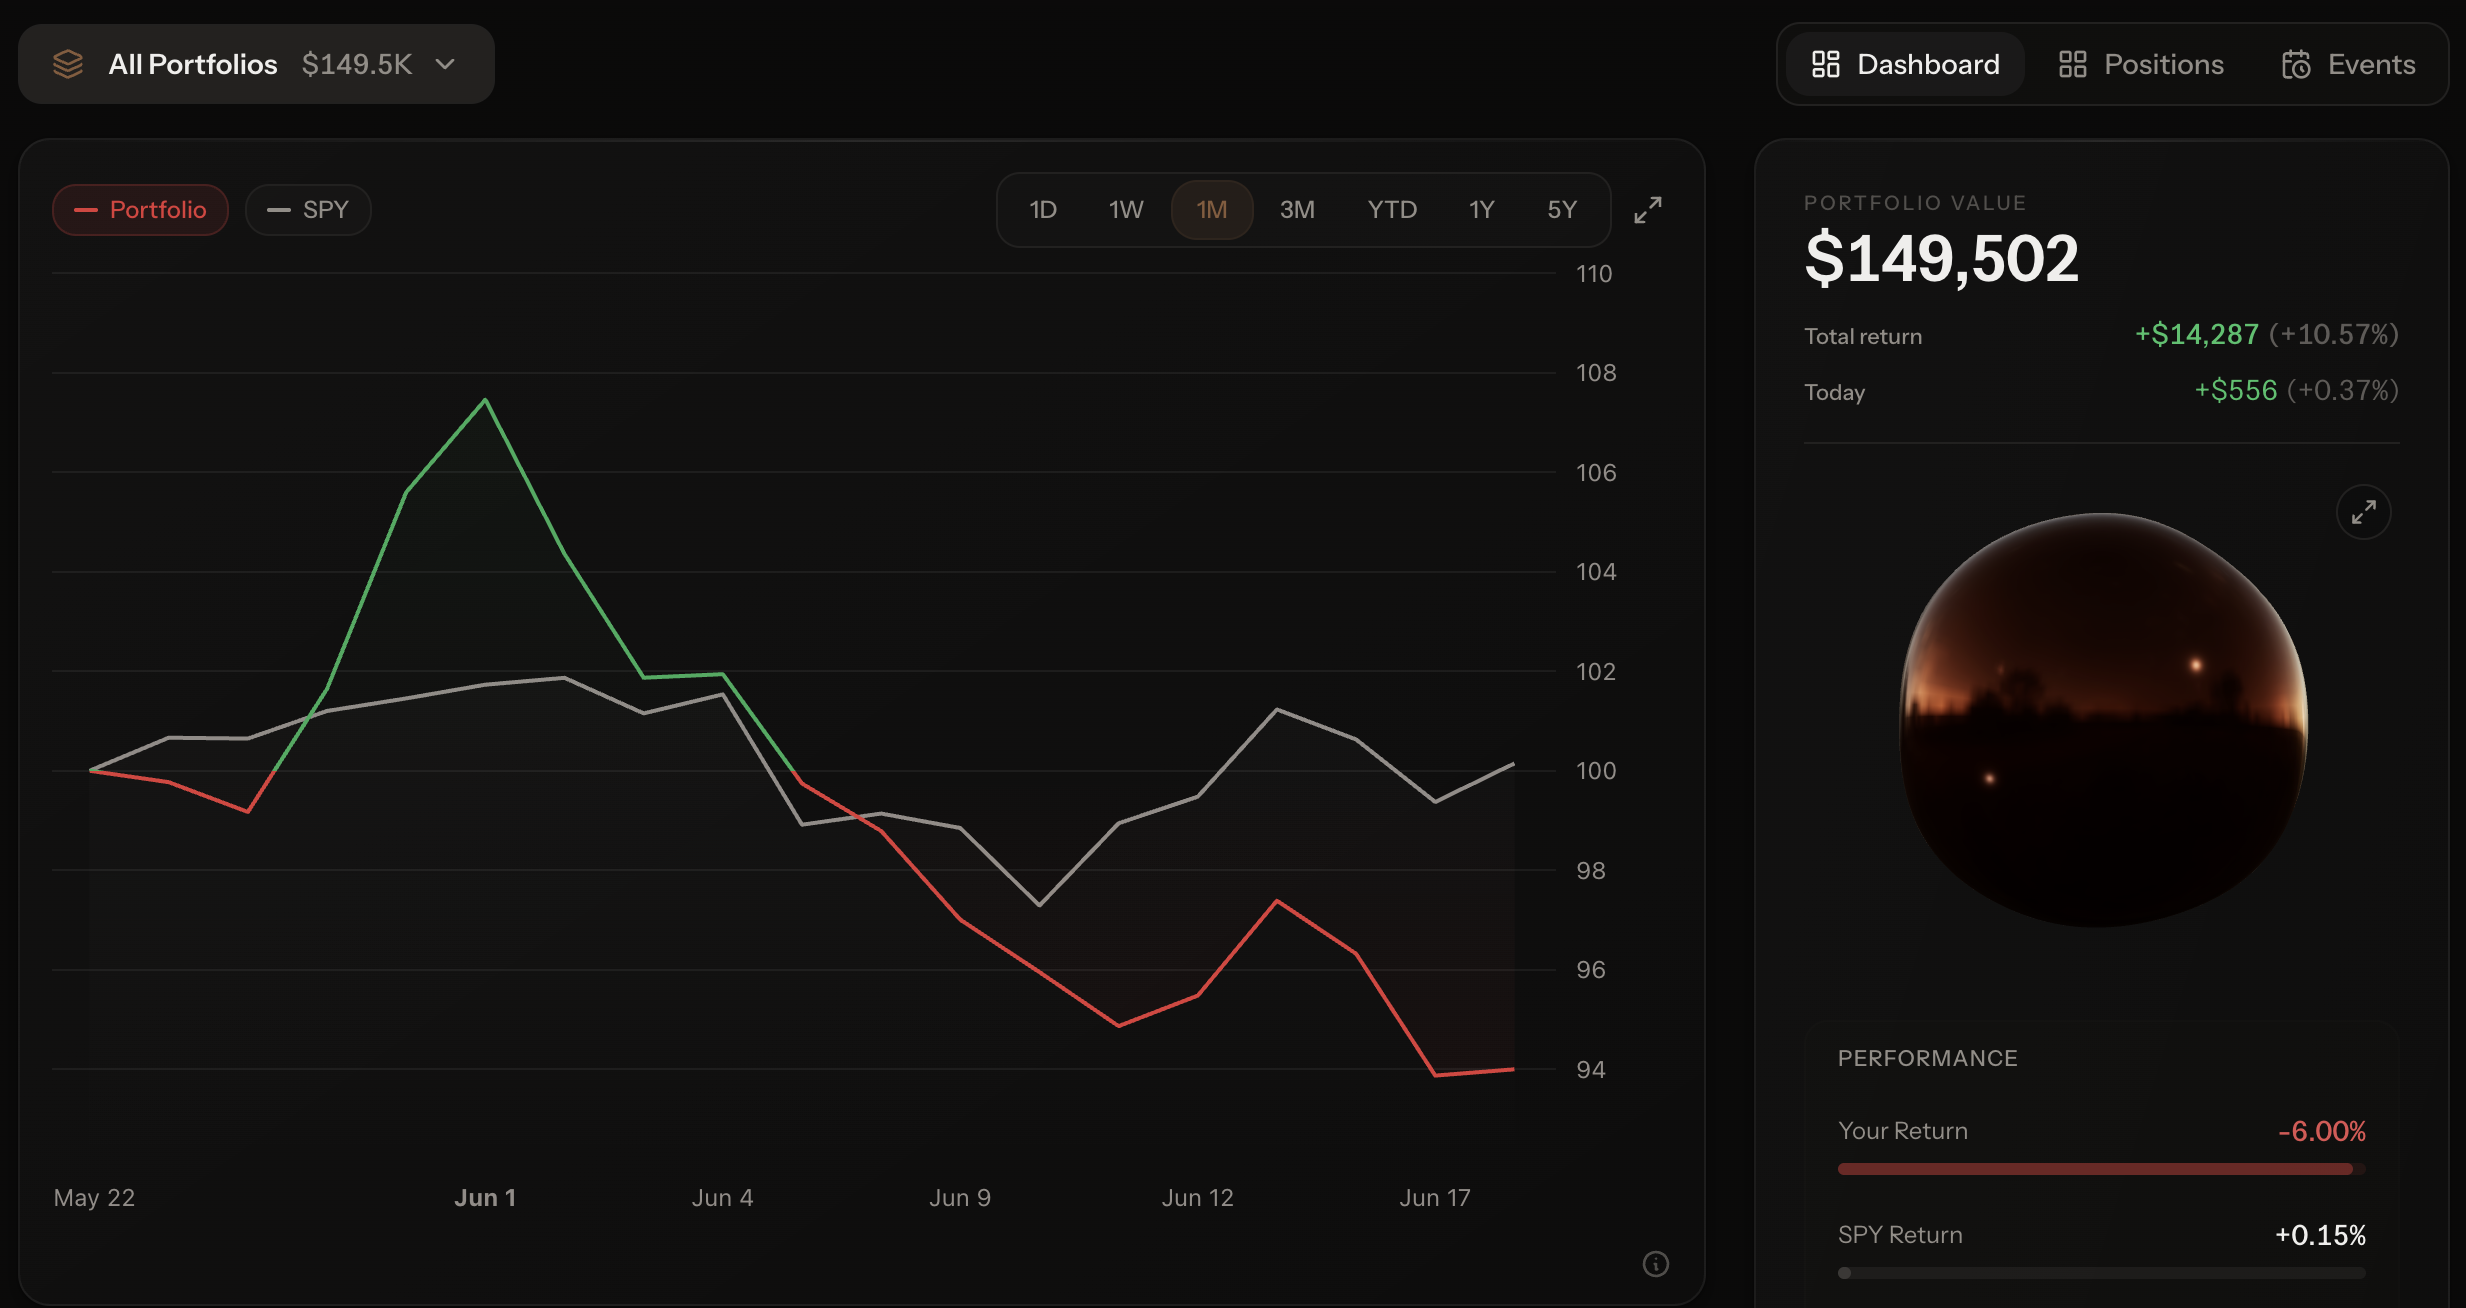Select the 1M time range

[x=1212, y=210]
